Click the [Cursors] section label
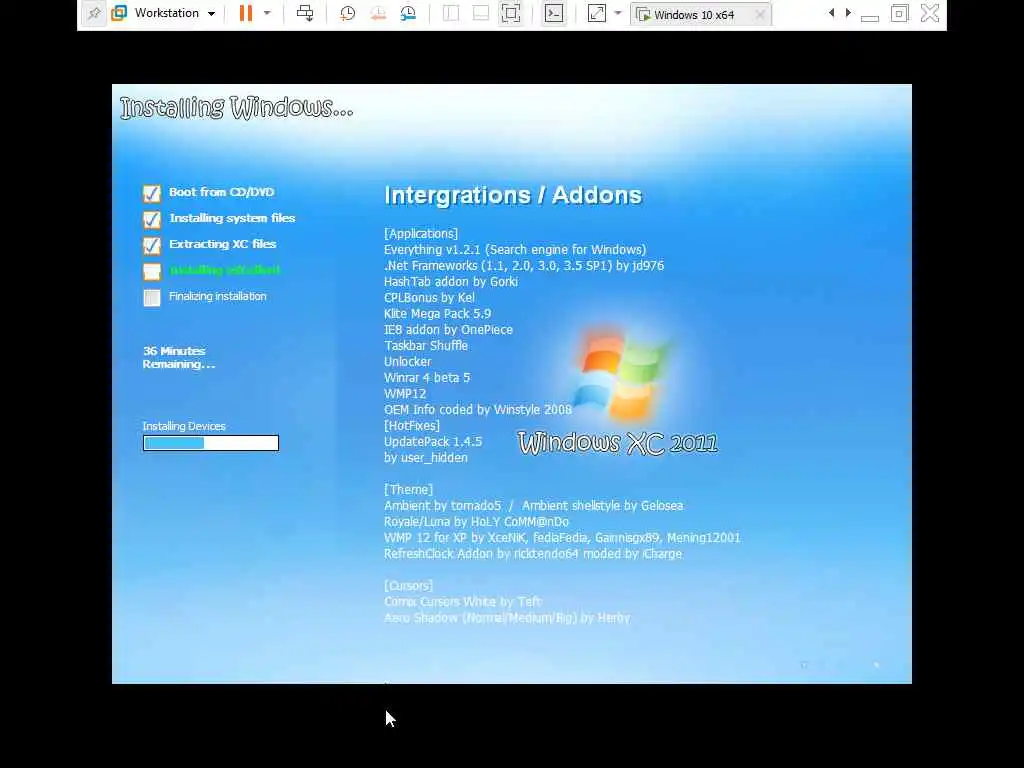 click(x=408, y=585)
